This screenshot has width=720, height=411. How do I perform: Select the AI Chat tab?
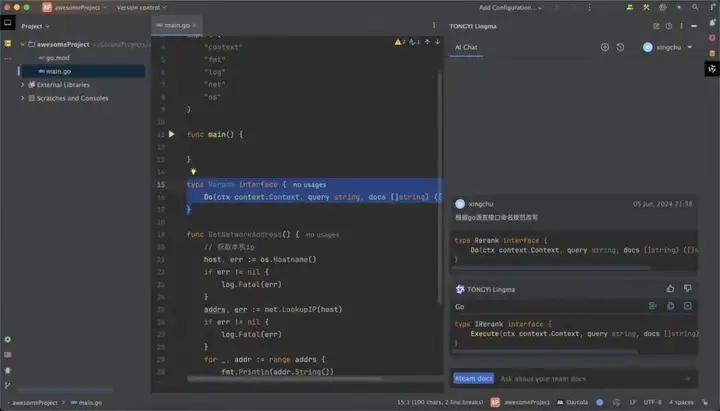tap(466, 47)
